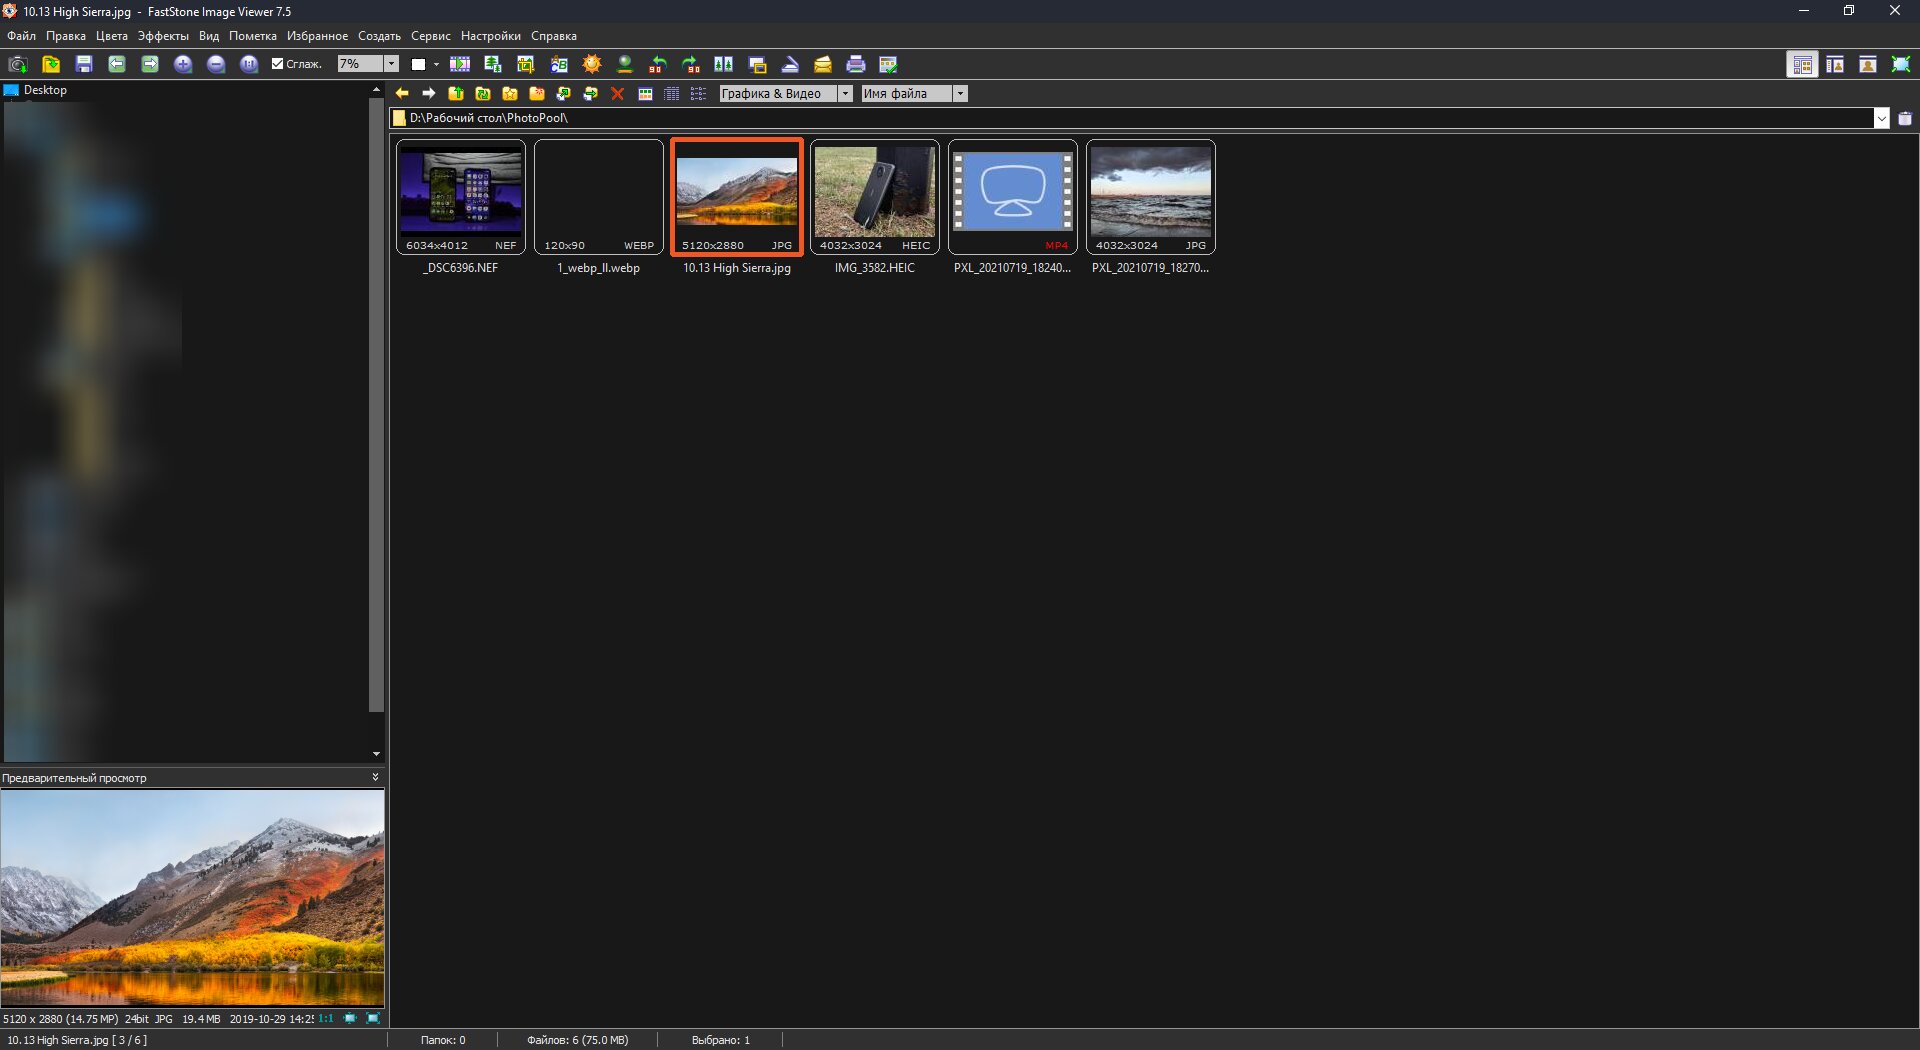
Task: Go to the previous image with the green left arrow
Action: click(x=117, y=64)
